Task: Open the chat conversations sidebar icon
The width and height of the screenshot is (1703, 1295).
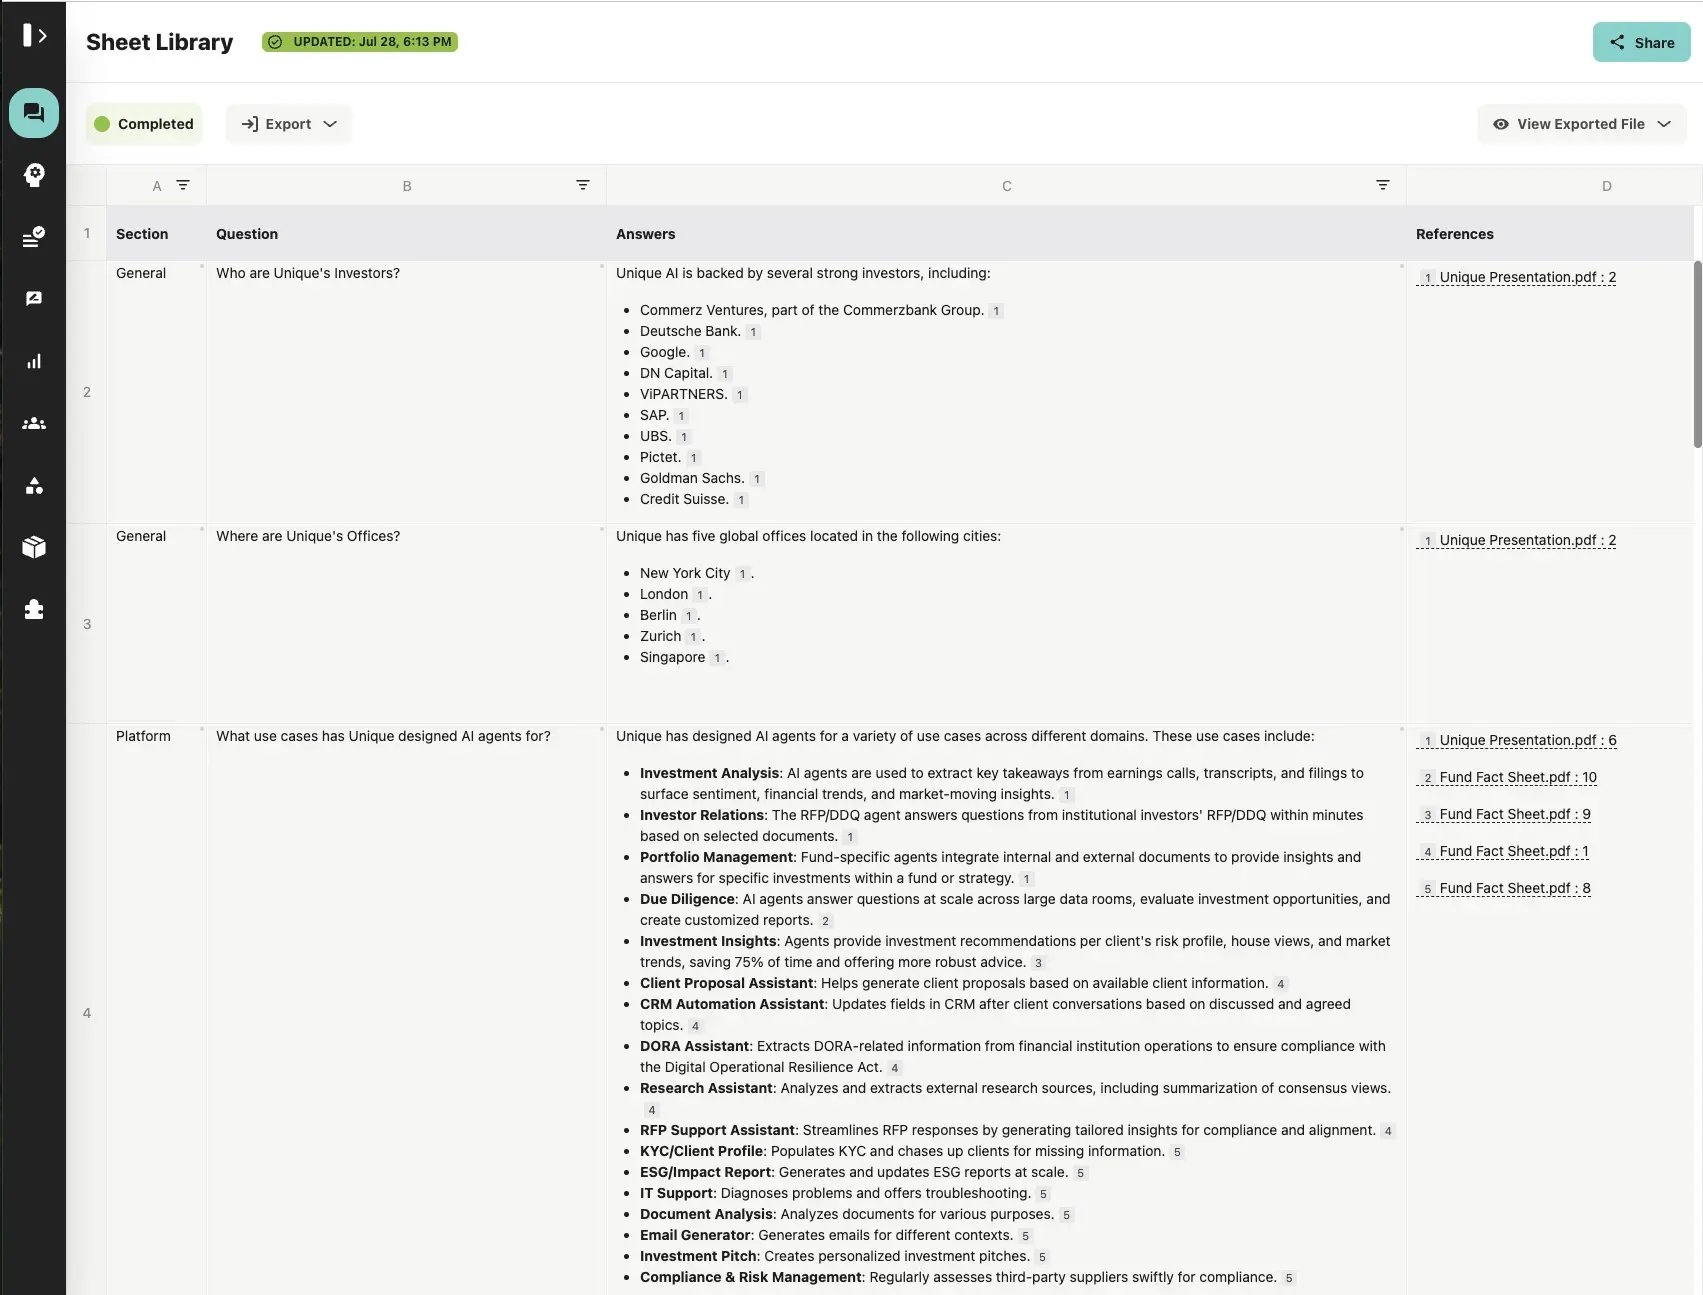Action: click(34, 113)
